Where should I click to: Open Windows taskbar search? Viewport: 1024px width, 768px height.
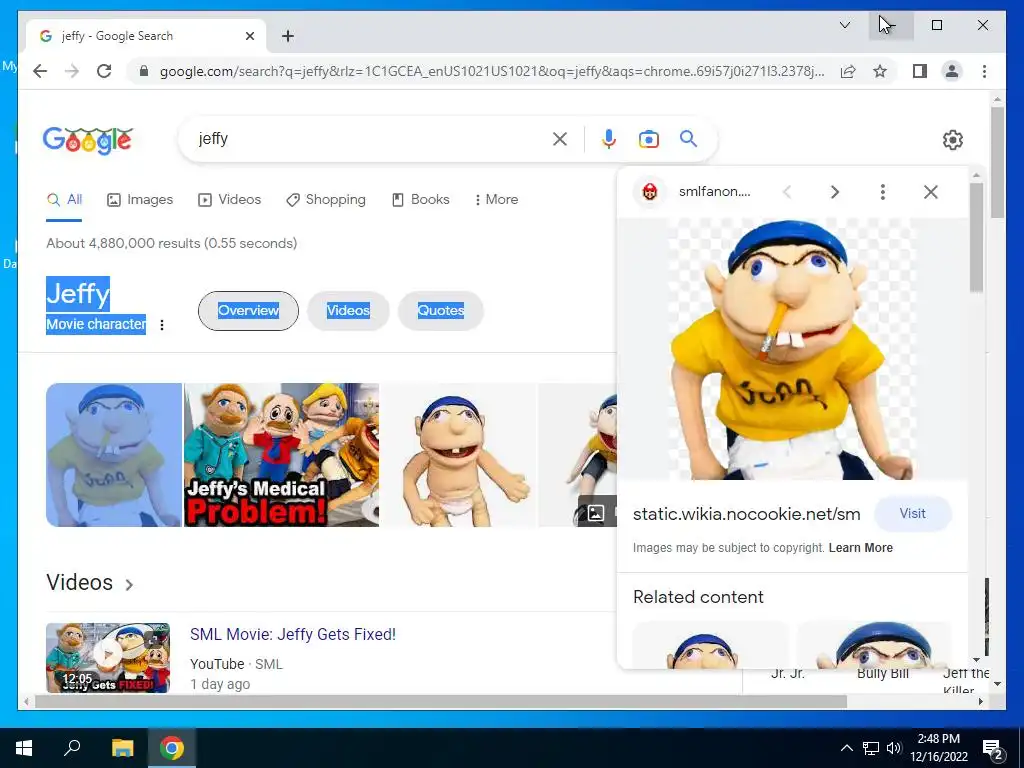click(72, 747)
